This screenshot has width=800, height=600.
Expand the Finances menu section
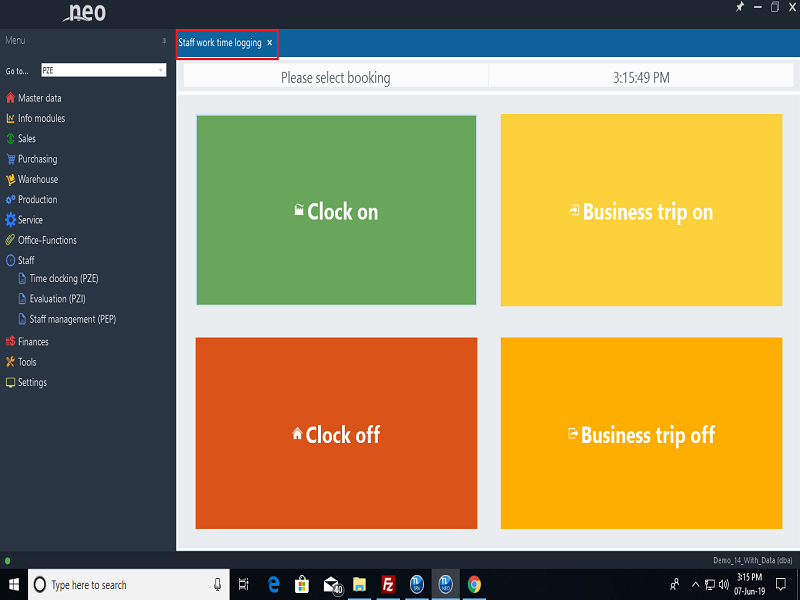32,342
